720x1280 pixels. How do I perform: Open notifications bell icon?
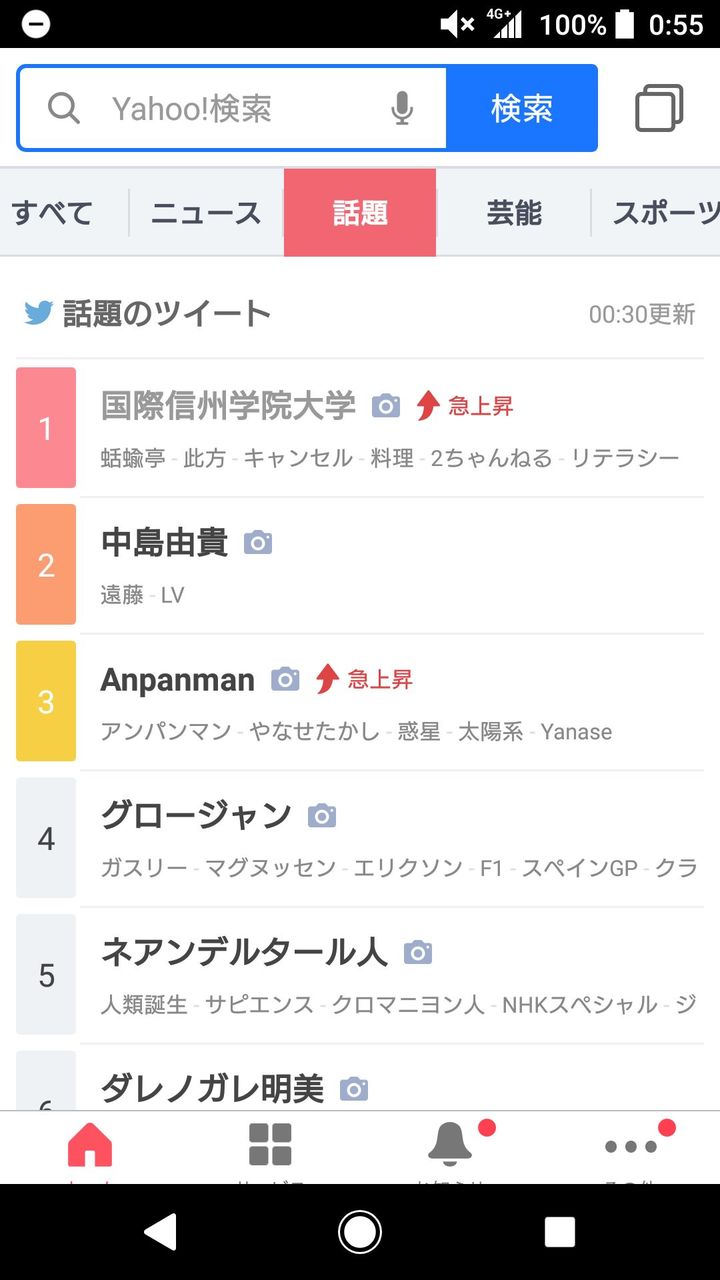pos(450,1145)
